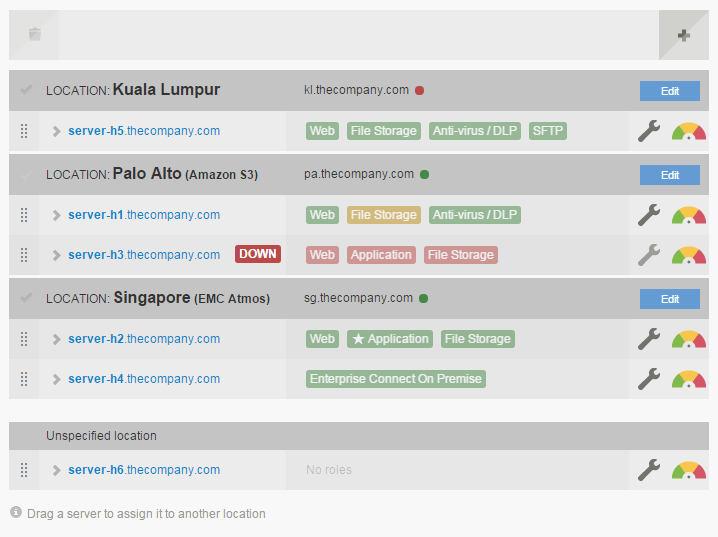Open server-h2.thecompany.com link

tap(144, 339)
